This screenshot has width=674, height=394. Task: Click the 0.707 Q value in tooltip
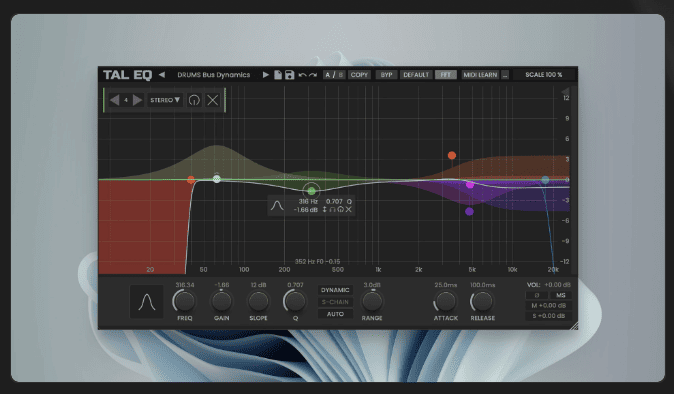(334, 202)
